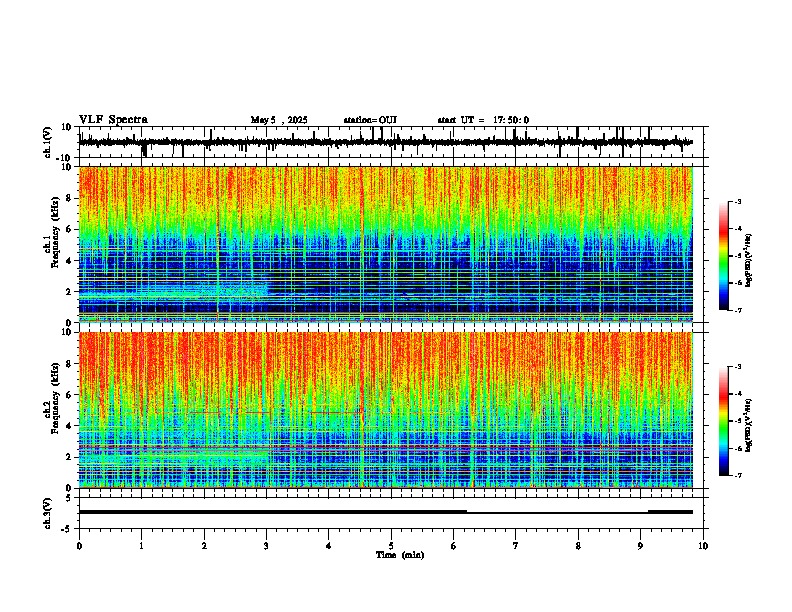Click the ch.1 color bar "-3" label
Image resolution: width=792 pixels, height=612 pixels.
point(738,202)
